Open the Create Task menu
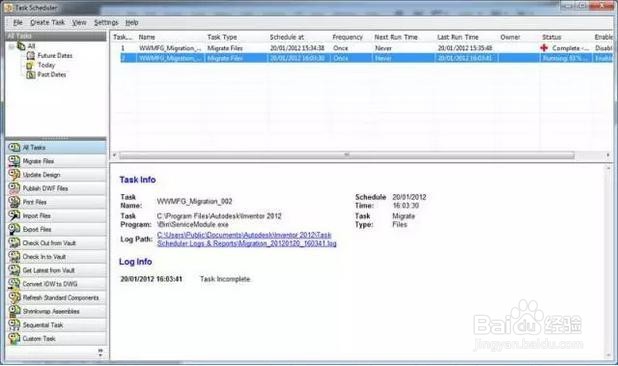618x366 pixels. pos(47,22)
